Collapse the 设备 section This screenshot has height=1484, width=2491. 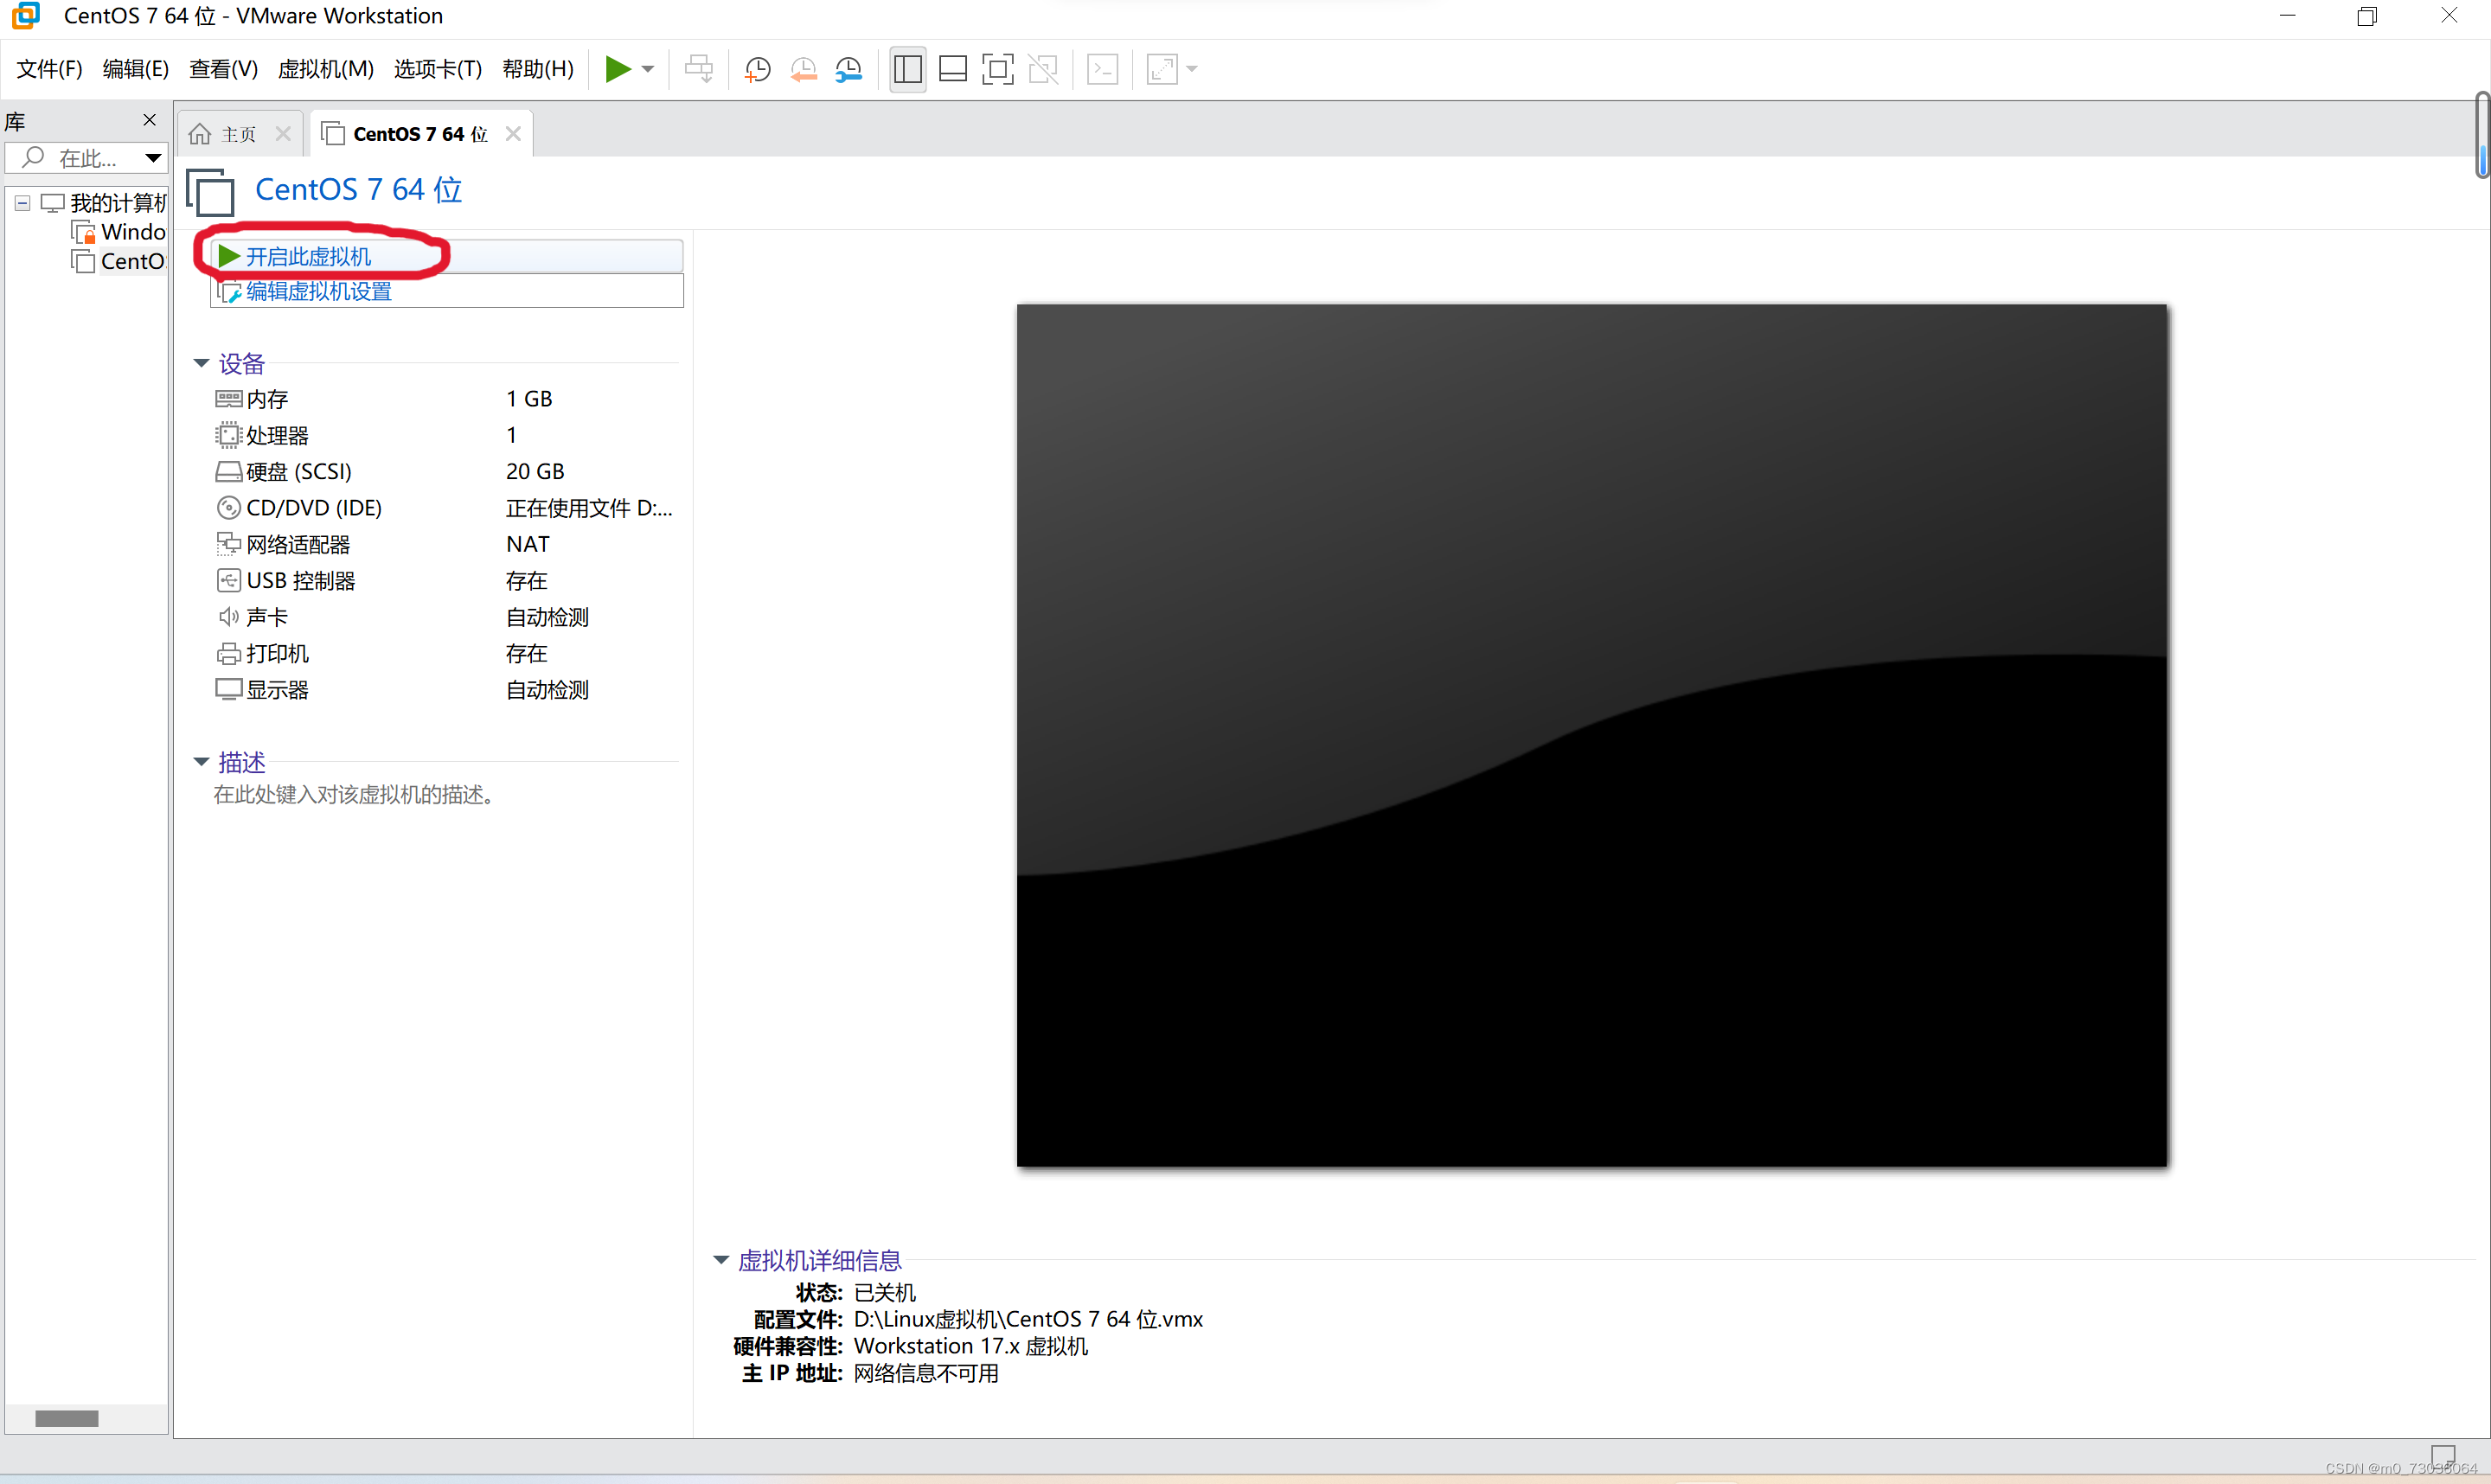[x=201, y=363]
